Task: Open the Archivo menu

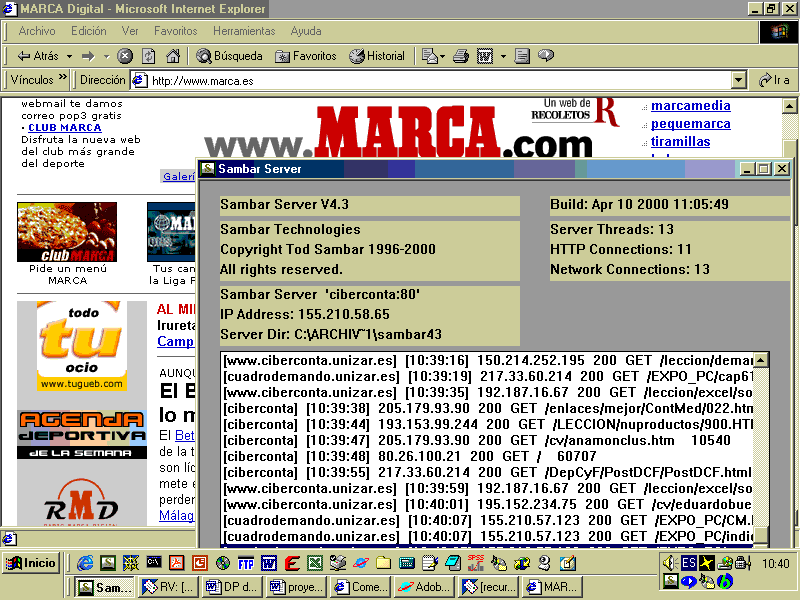Action: (37, 31)
